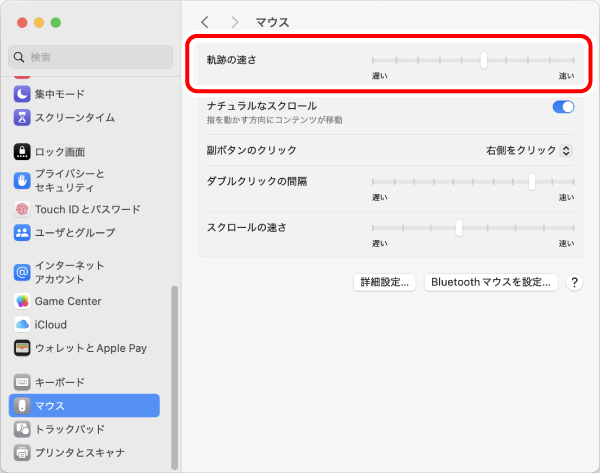Image resolution: width=600 pixels, height=473 pixels.
Task: Click the 詳細設定... button
Action: [x=386, y=282]
